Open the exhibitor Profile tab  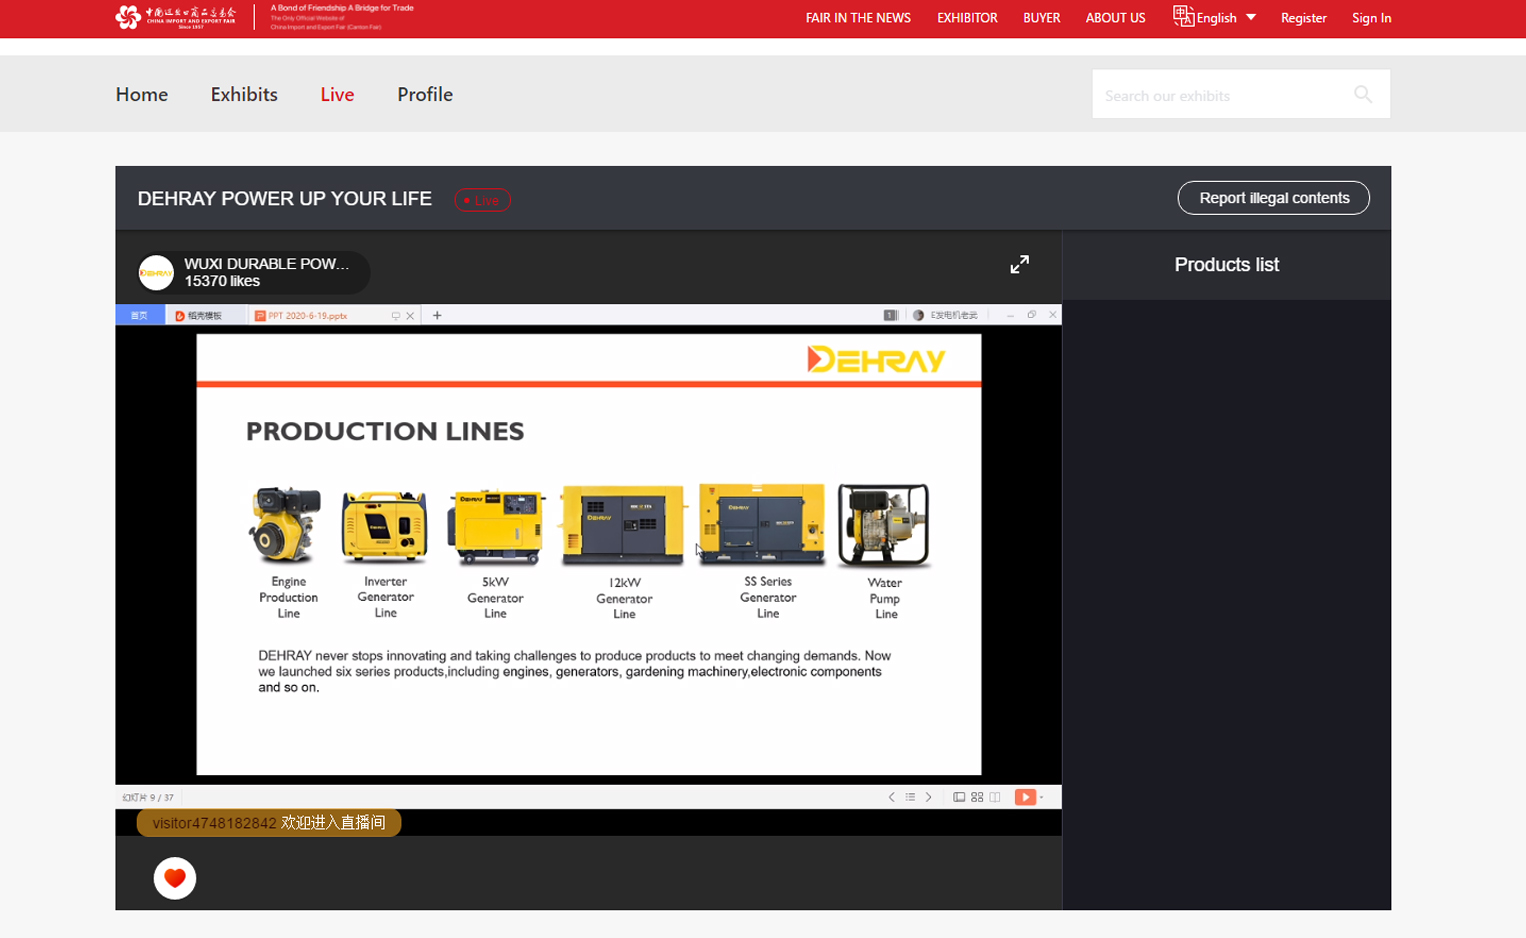coord(425,94)
